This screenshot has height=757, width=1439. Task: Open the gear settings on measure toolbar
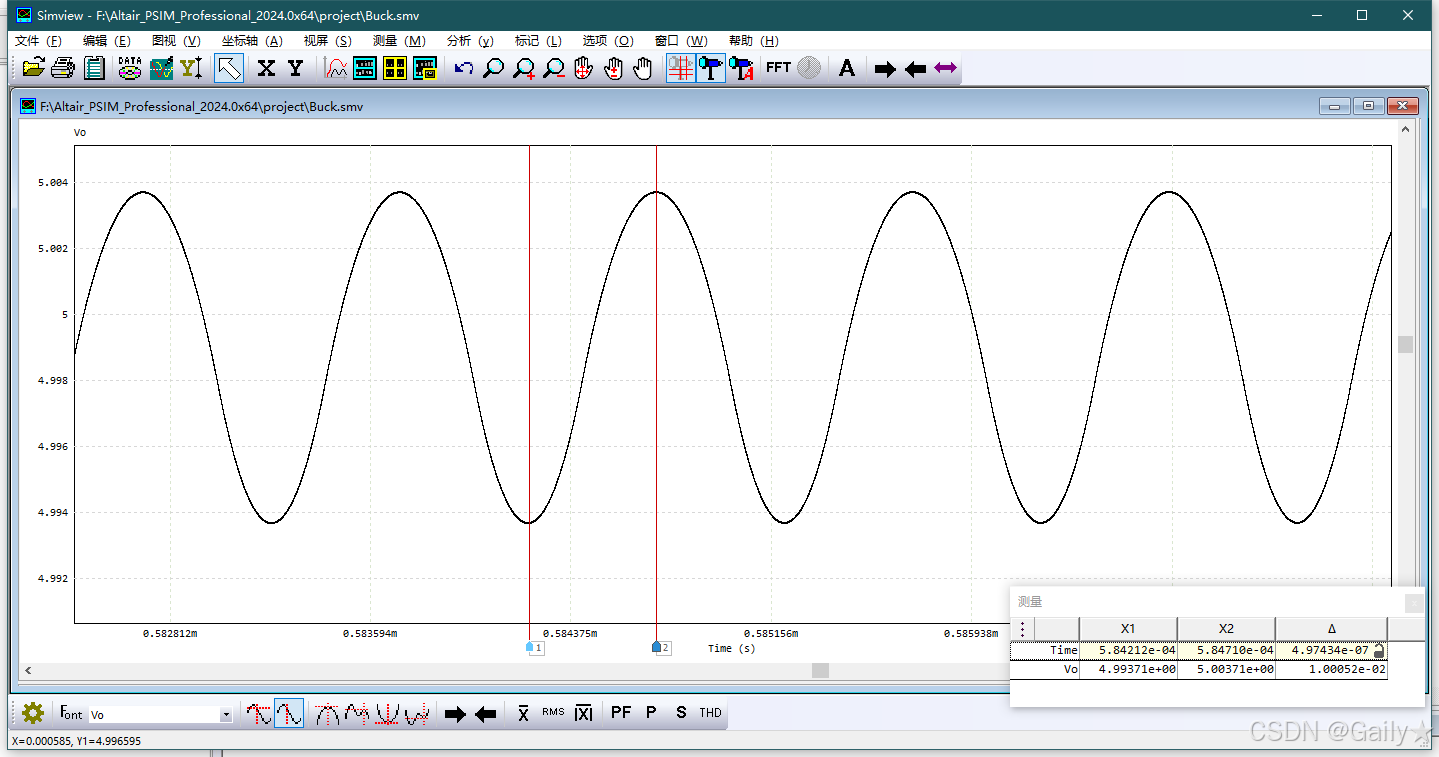coord(33,713)
